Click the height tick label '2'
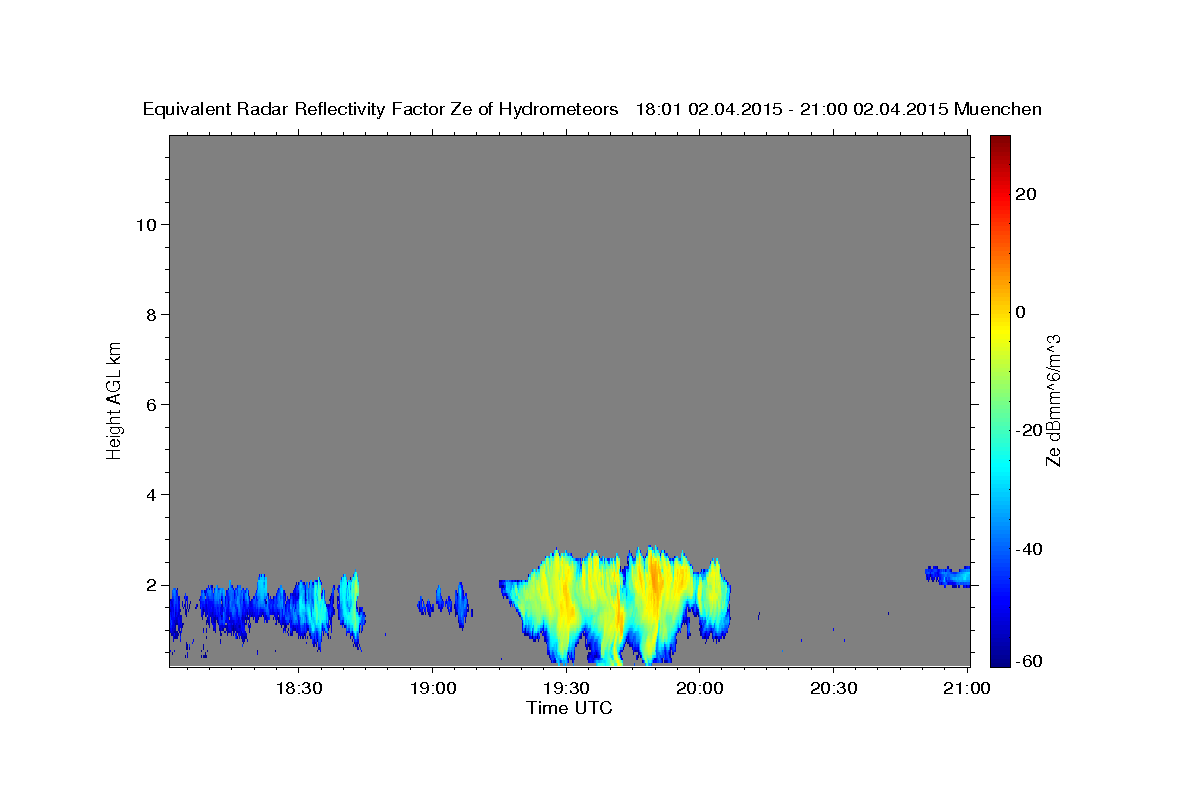The width and height of the screenshot is (1200, 800). click(x=152, y=585)
